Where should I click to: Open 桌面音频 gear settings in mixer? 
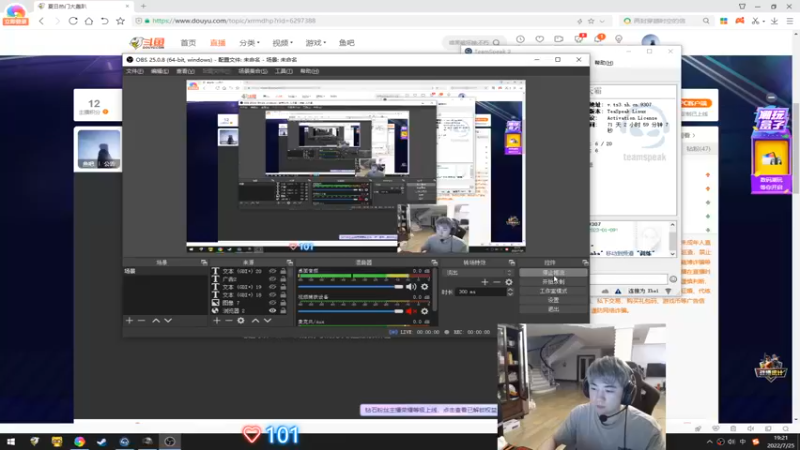[x=424, y=287]
